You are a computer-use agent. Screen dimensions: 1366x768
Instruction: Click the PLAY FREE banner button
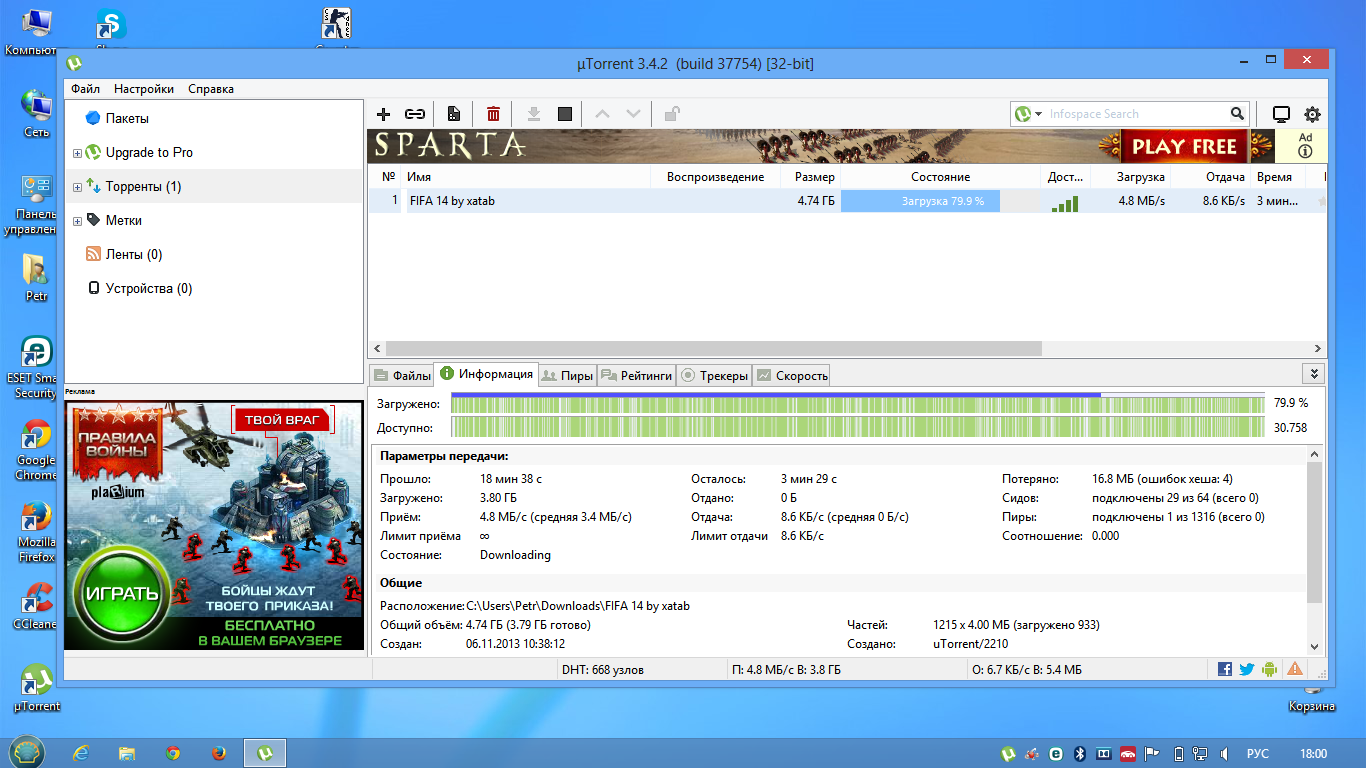point(1184,147)
